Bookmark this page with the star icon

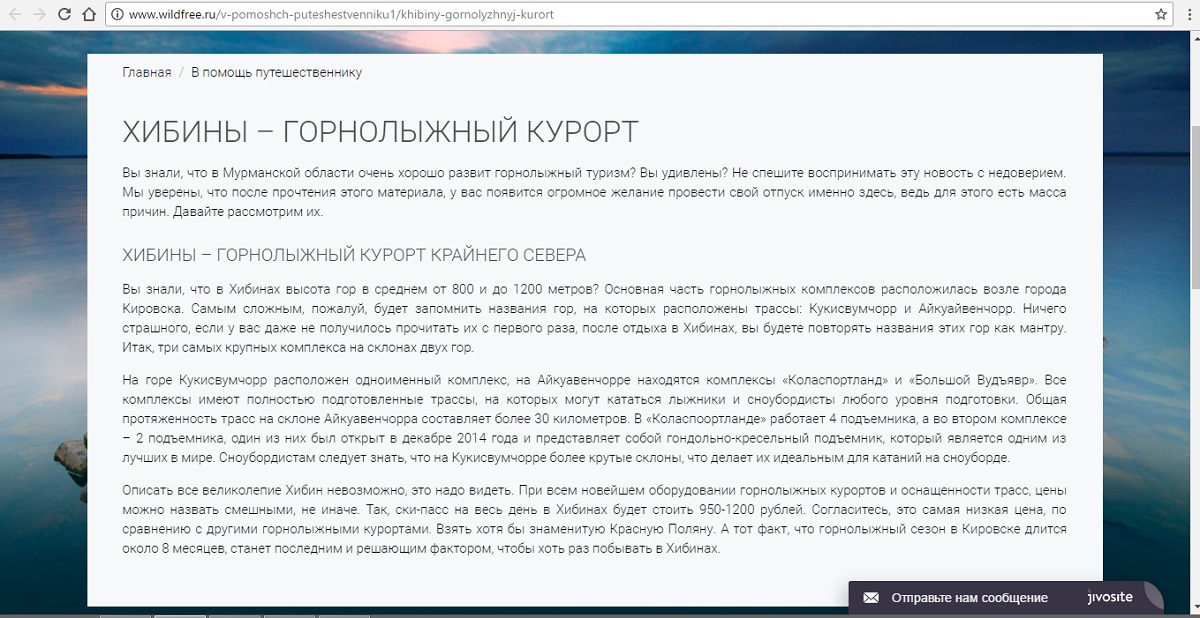click(x=1161, y=15)
